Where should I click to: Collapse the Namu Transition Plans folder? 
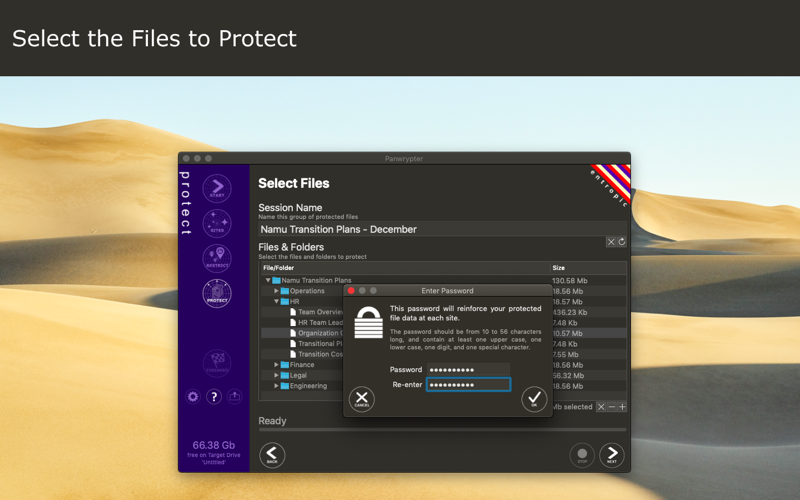(268, 280)
